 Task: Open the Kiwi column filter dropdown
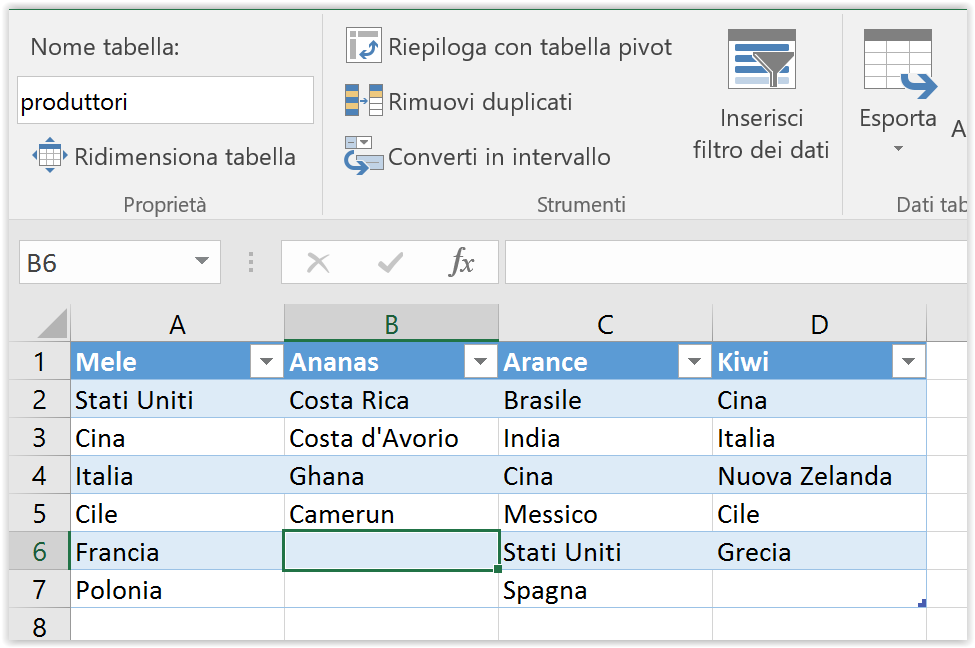(908, 361)
